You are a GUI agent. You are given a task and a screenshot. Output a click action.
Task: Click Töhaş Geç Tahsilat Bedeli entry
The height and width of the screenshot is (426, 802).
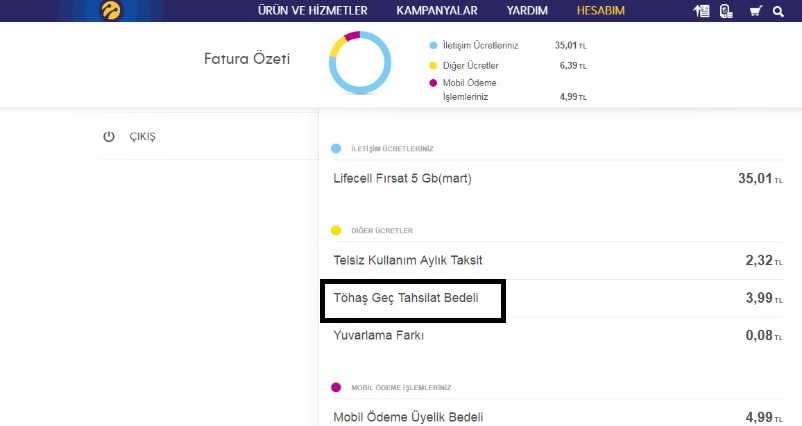(x=406, y=298)
